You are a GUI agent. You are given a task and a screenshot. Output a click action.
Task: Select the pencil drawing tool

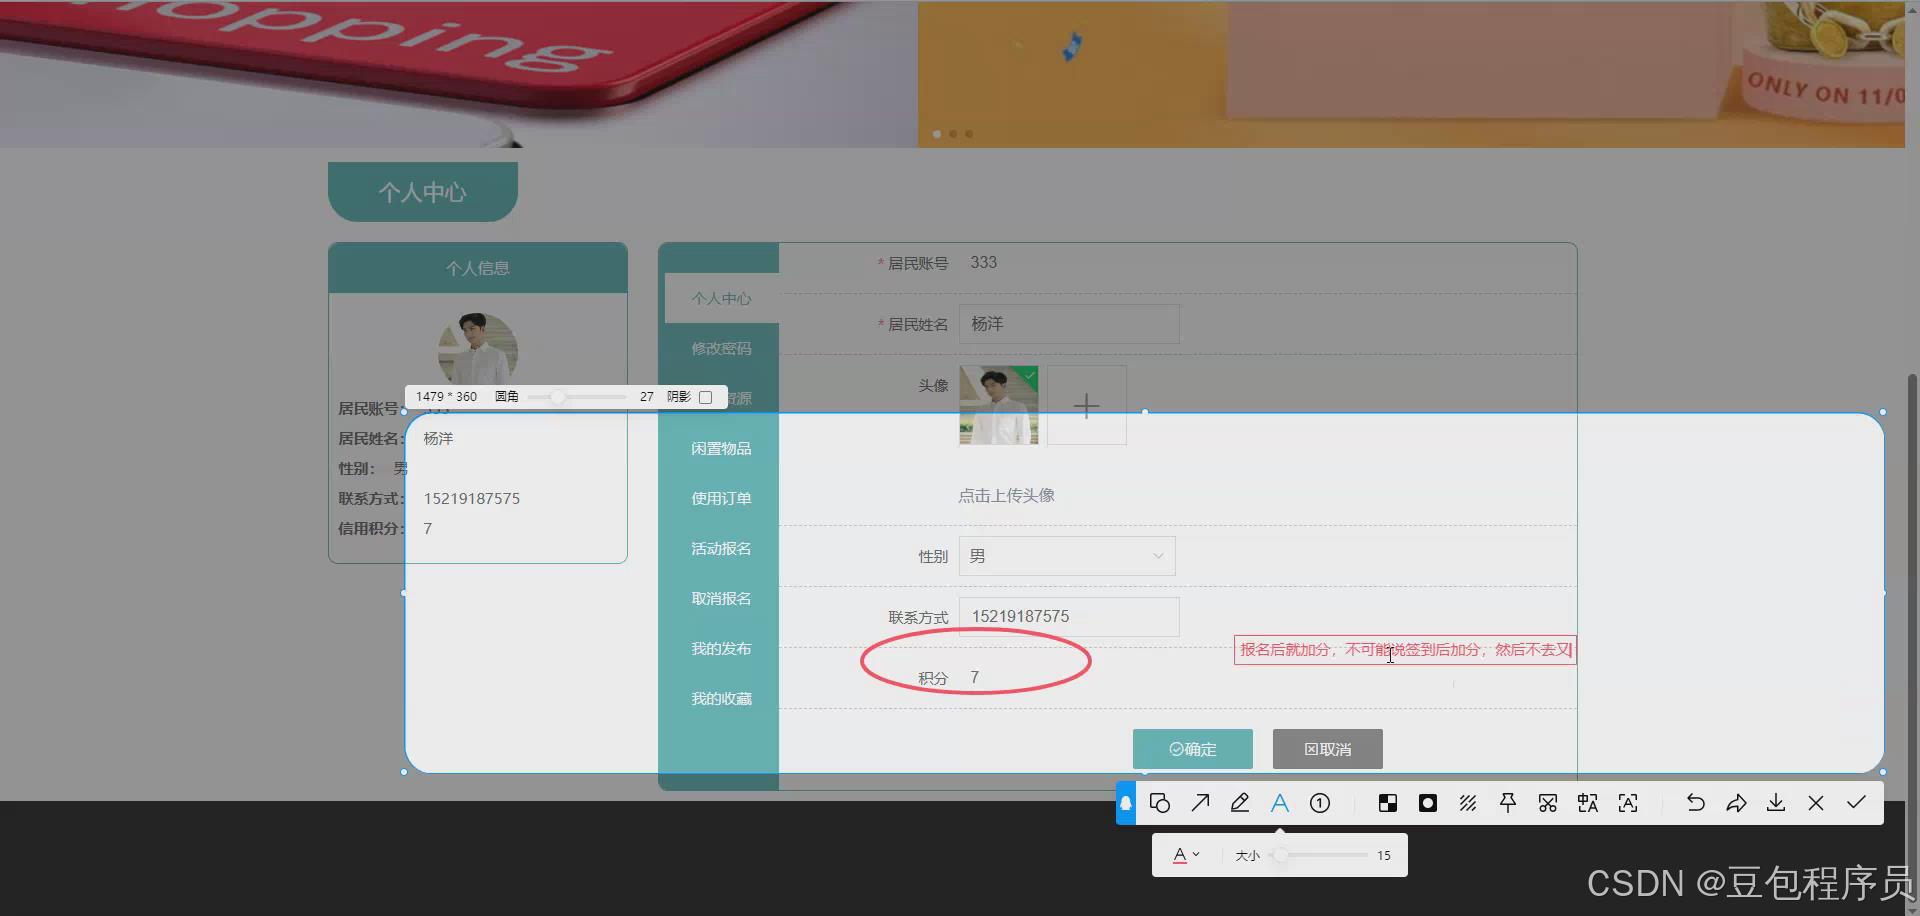(1240, 803)
